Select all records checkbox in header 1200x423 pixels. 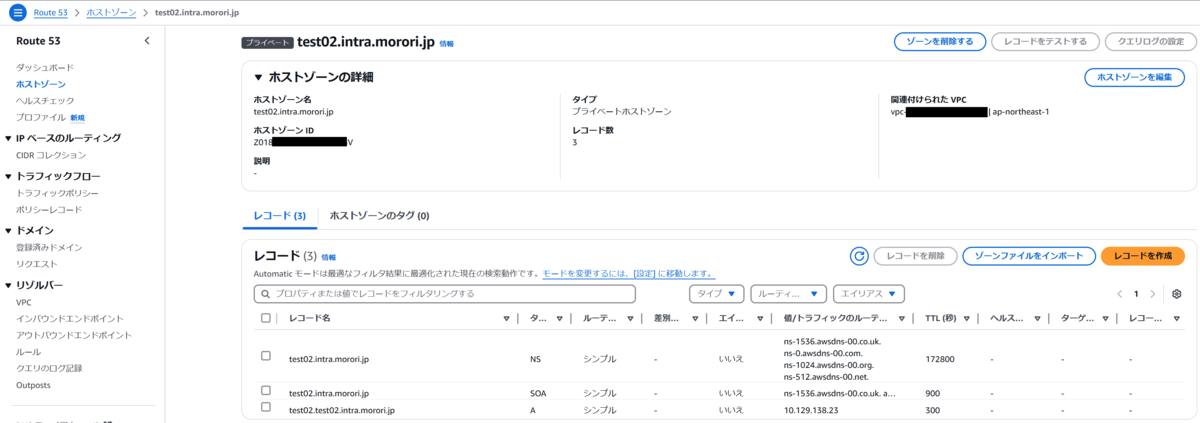click(265, 318)
